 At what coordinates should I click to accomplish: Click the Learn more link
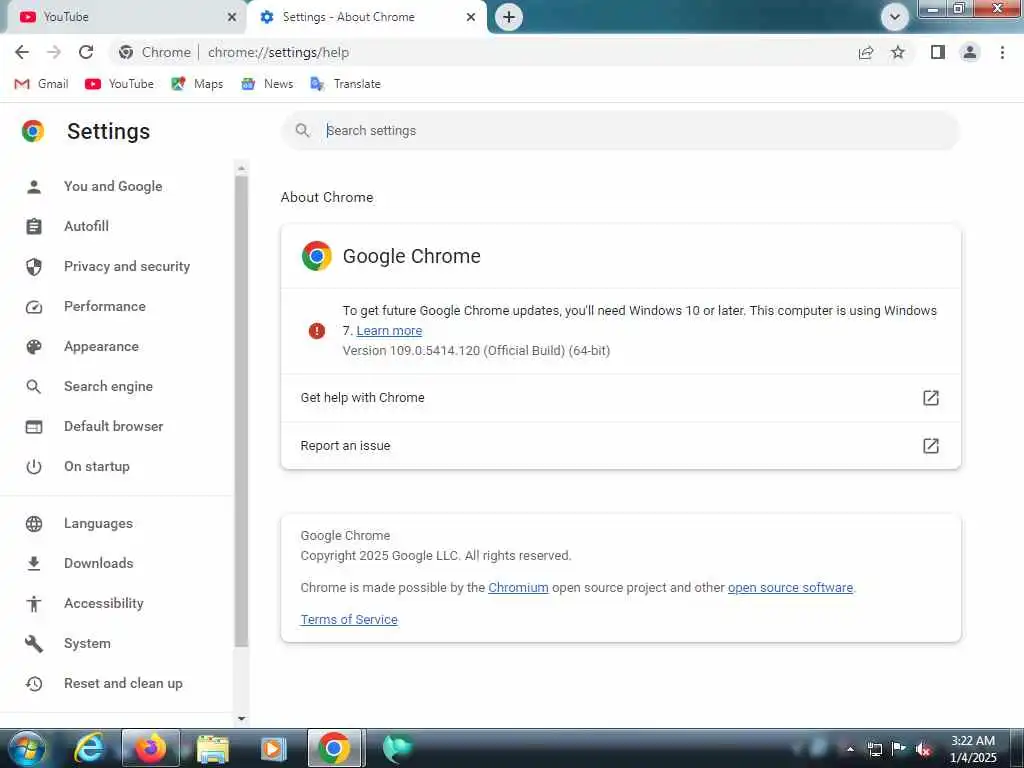(389, 331)
